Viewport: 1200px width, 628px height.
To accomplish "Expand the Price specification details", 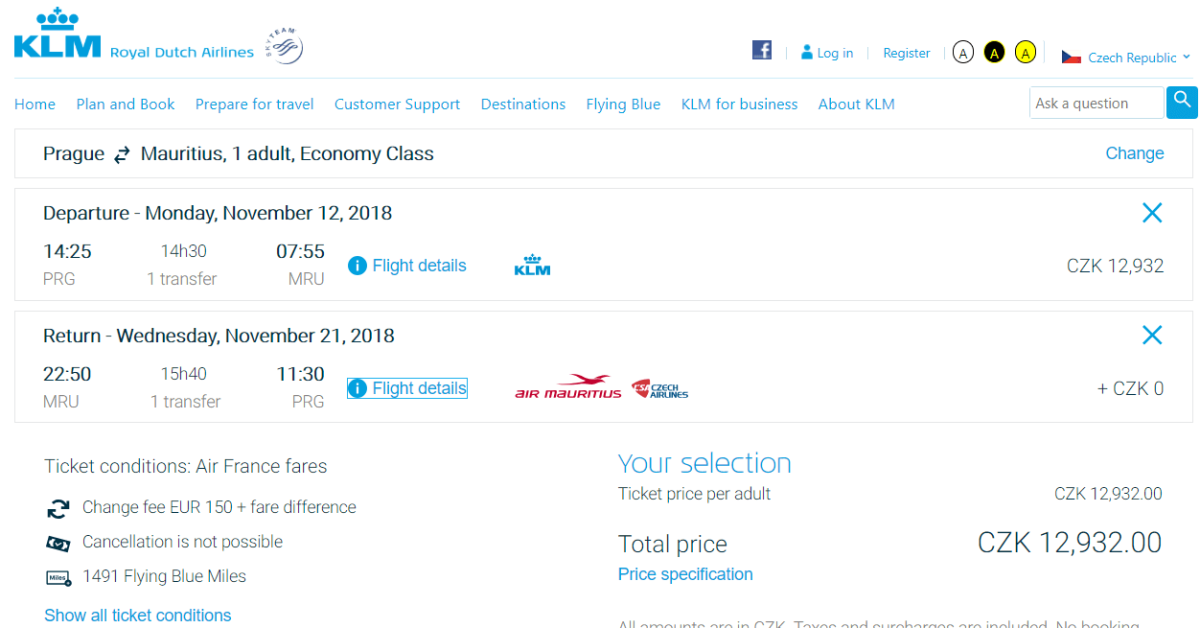I will 685,574.
